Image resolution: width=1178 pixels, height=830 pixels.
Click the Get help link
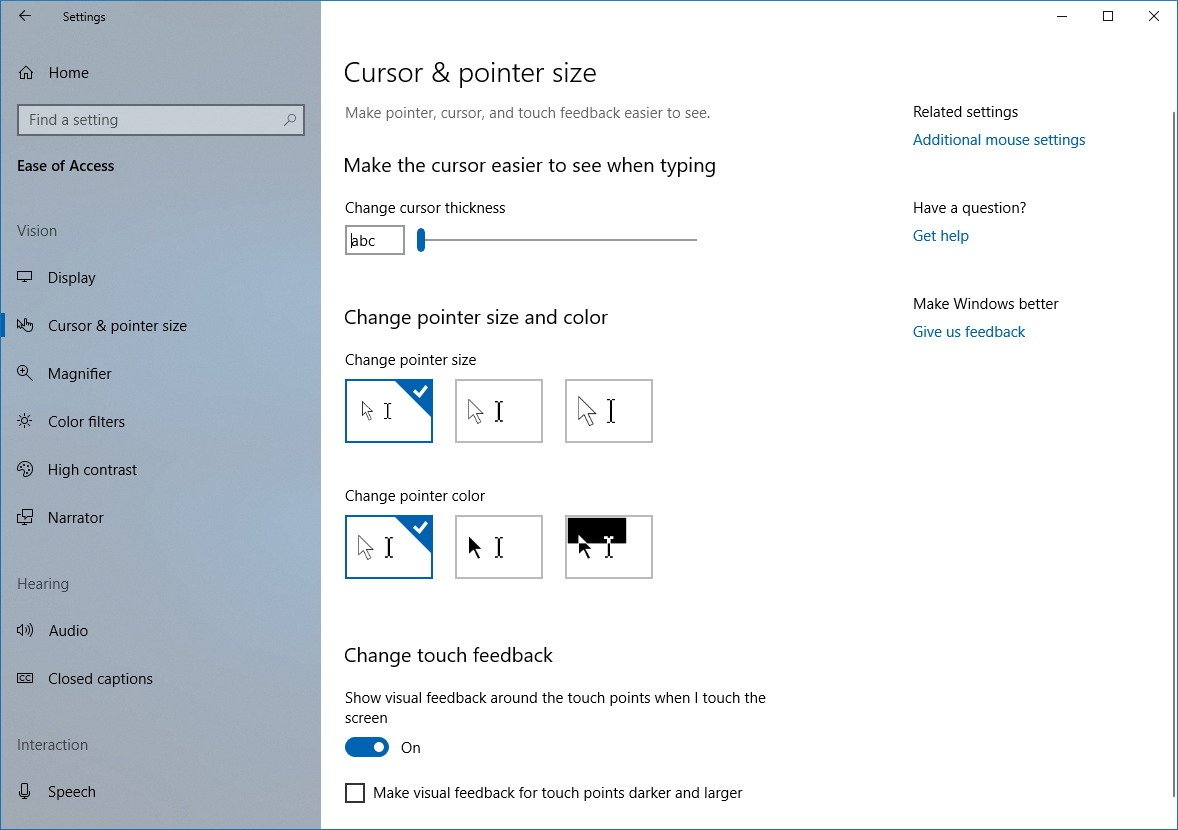[940, 236]
